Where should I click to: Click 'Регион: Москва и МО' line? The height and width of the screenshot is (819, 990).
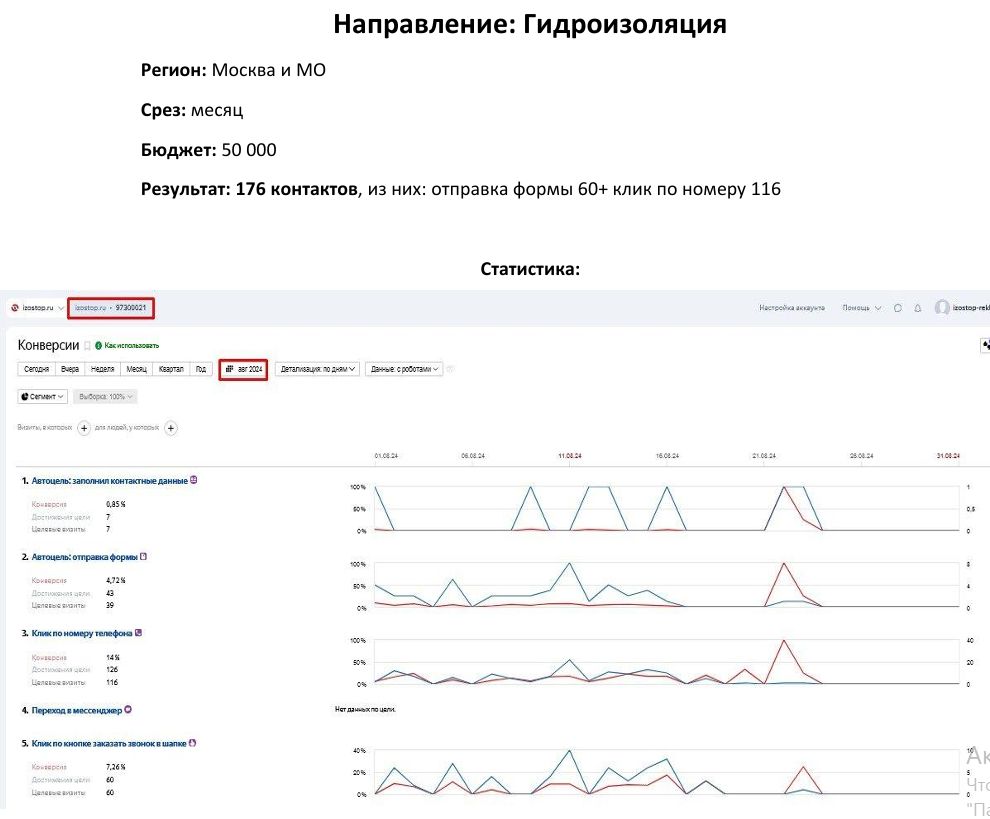pos(233,69)
